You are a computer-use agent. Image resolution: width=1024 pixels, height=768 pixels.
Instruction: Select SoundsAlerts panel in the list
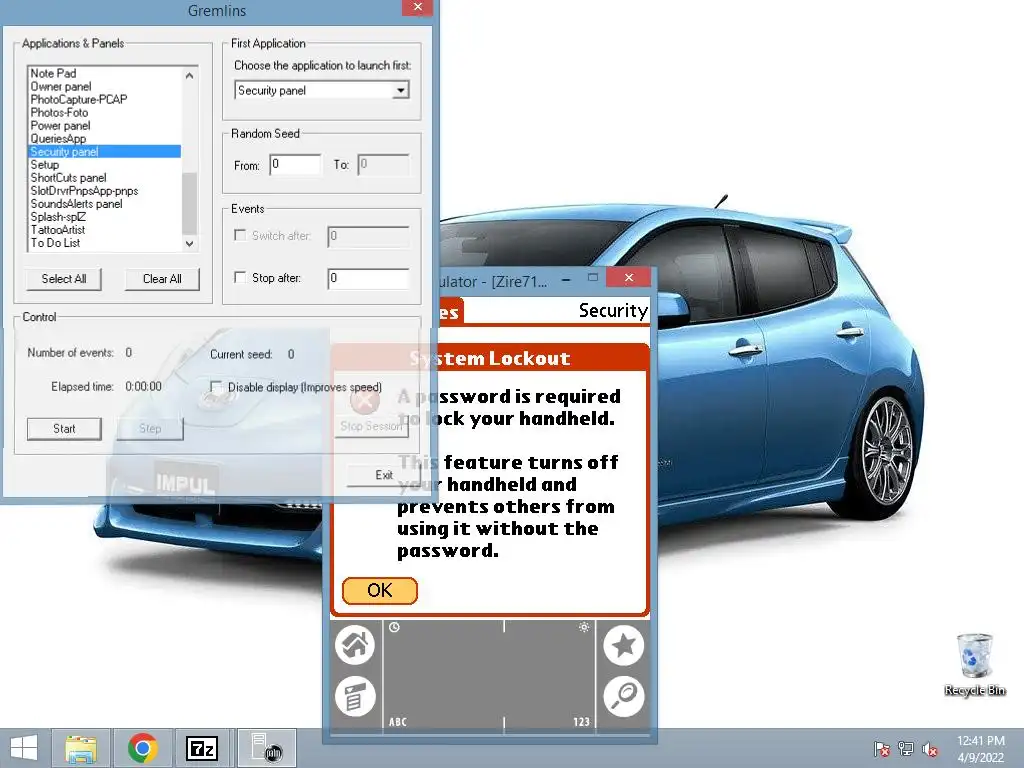[x=104, y=204]
